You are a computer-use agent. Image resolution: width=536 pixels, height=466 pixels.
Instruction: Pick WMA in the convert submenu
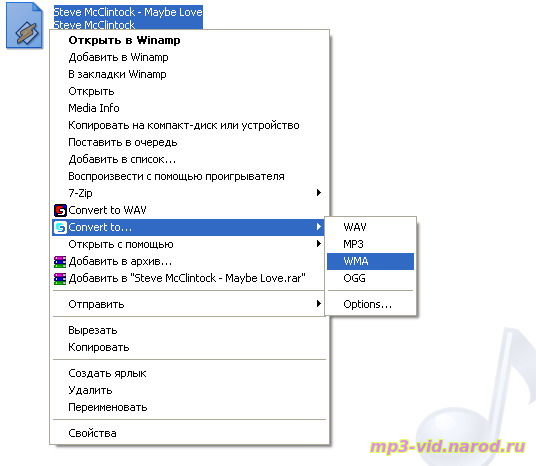[x=370, y=261]
